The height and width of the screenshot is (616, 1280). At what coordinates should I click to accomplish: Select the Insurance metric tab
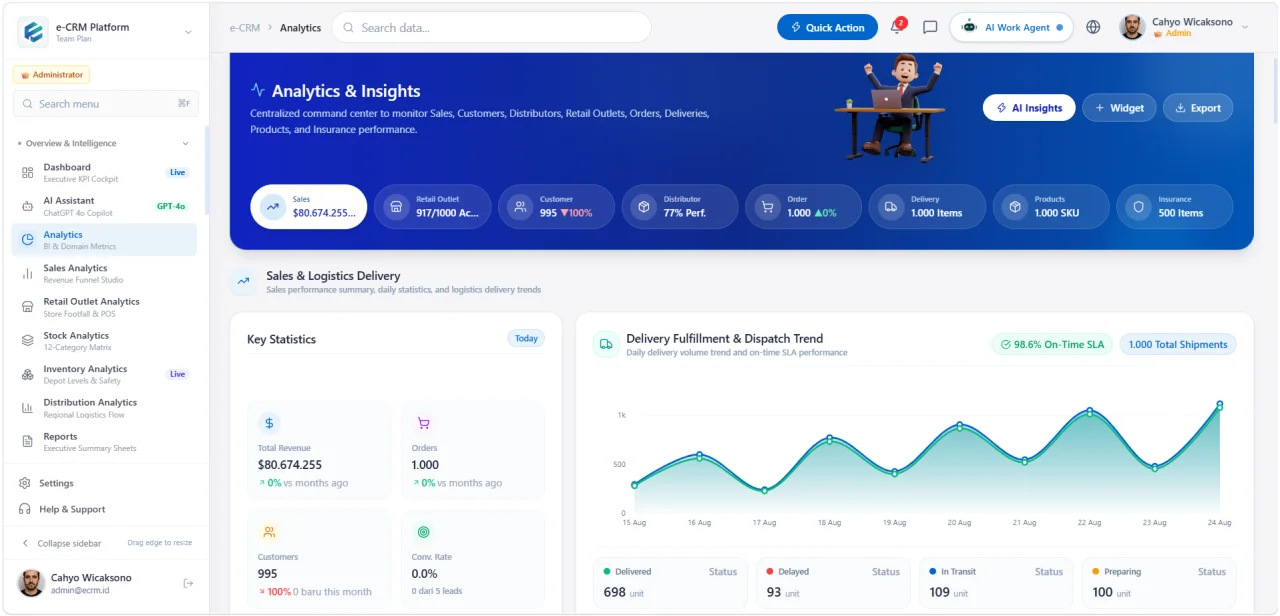(1175, 207)
